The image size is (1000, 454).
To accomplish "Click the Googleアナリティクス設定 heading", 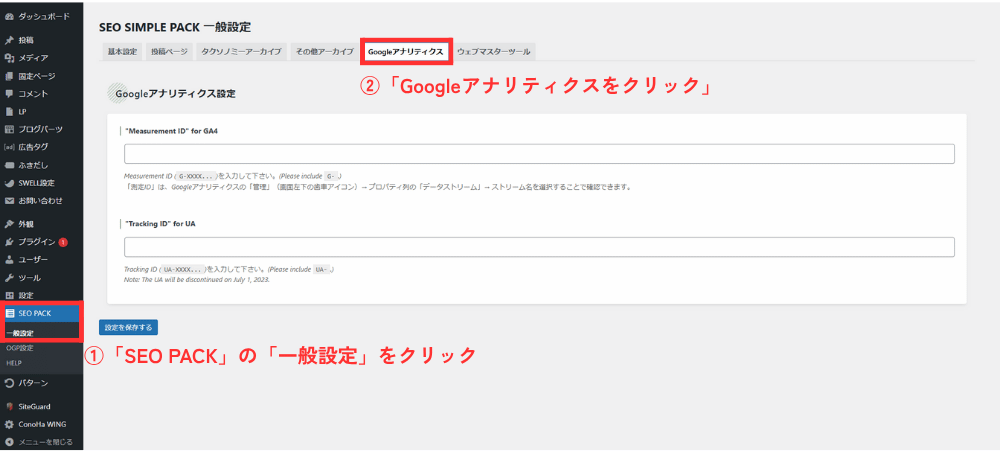I will 175,94.
